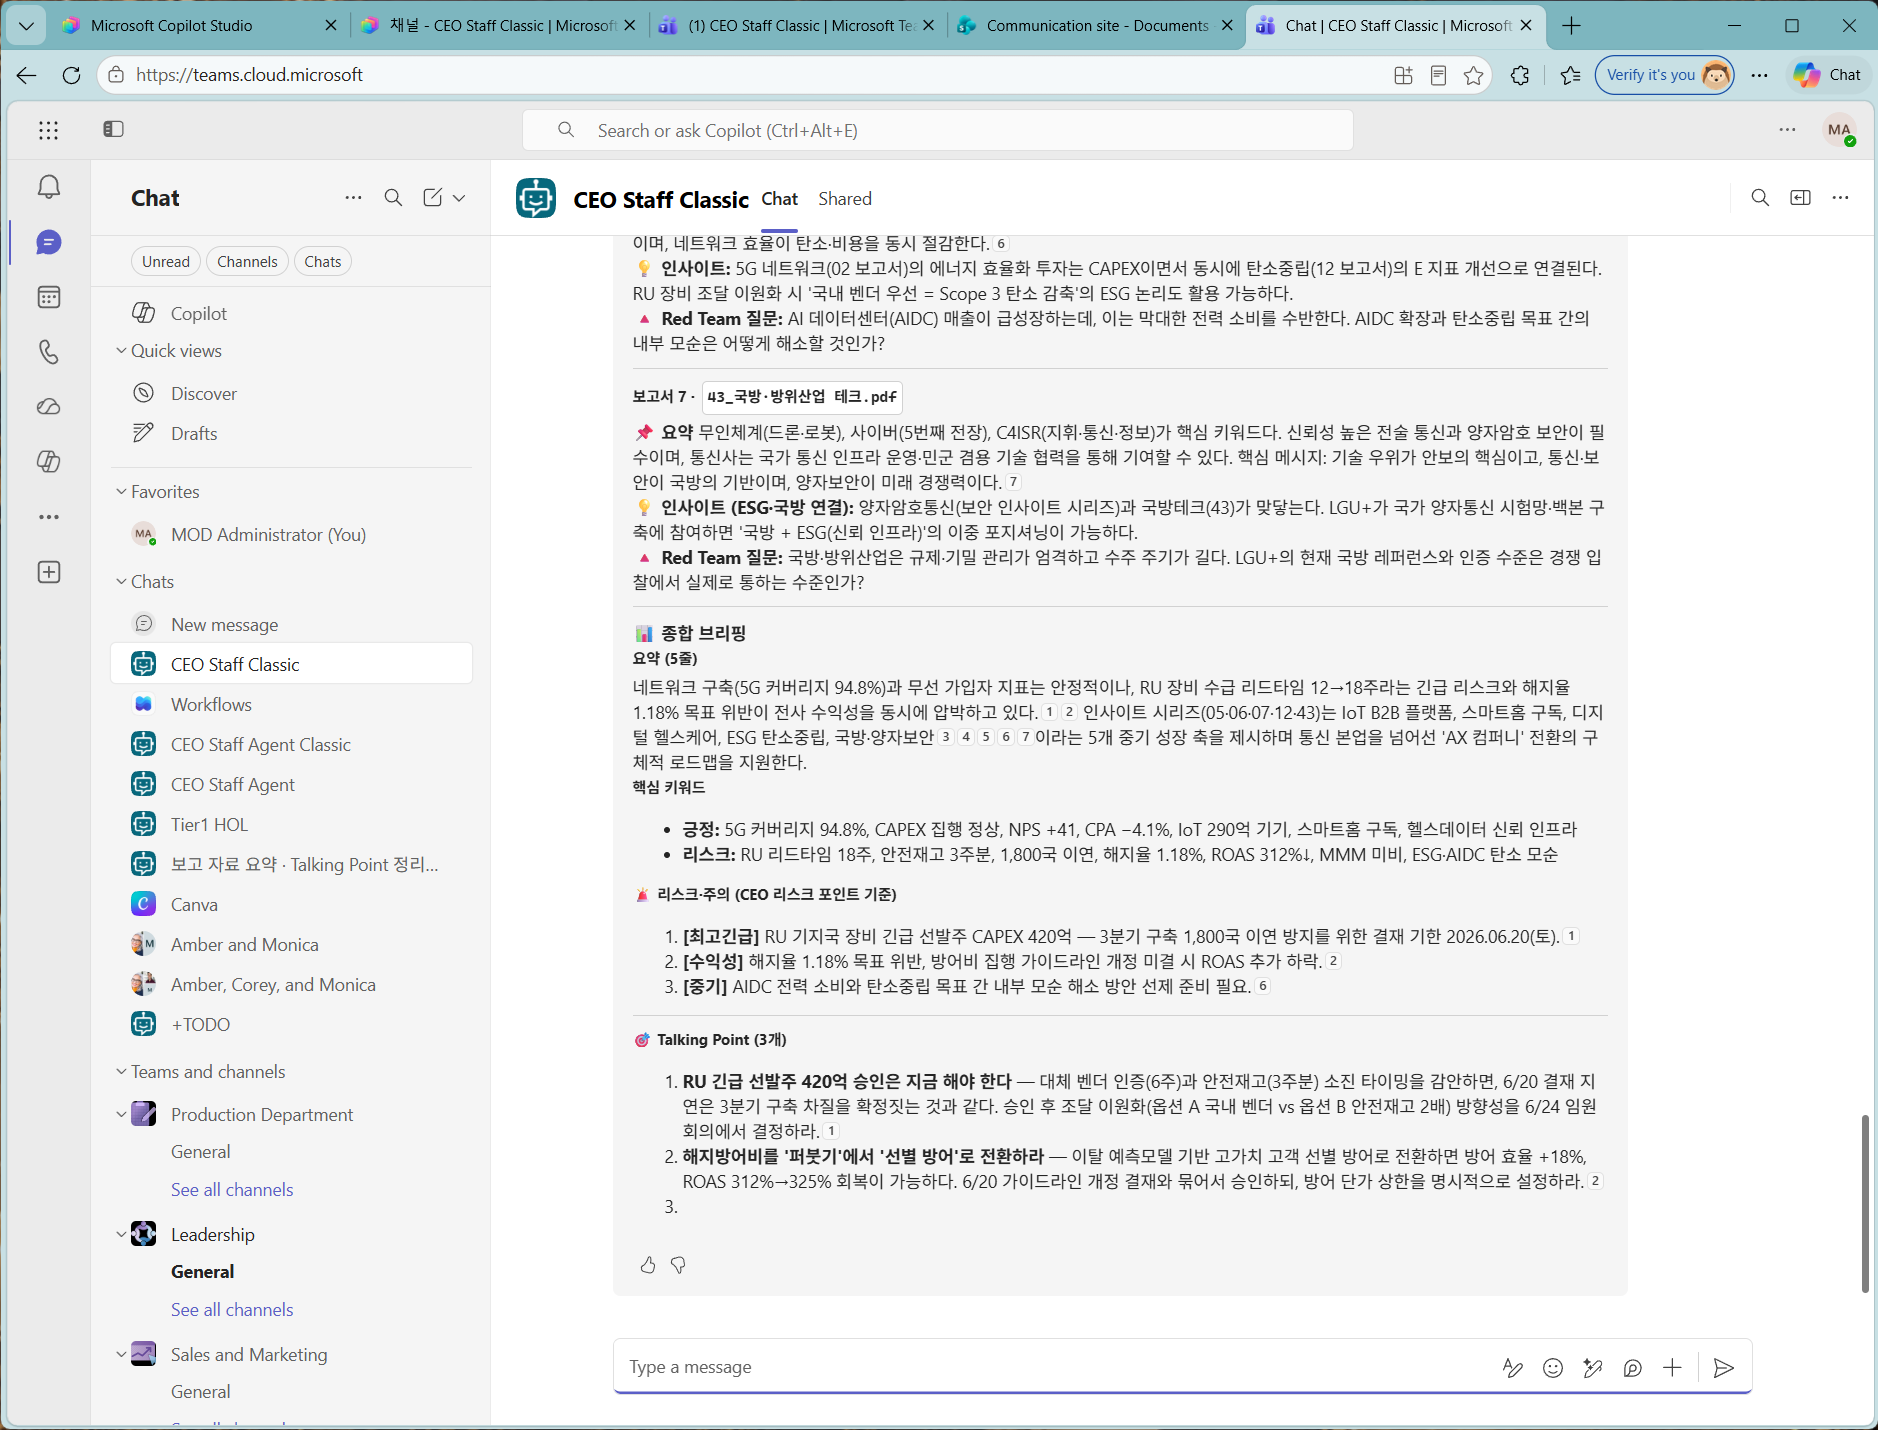This screenshot has width=1878, height=1430.
Task: Toggle the Unread filter
Action: point(165,262)
